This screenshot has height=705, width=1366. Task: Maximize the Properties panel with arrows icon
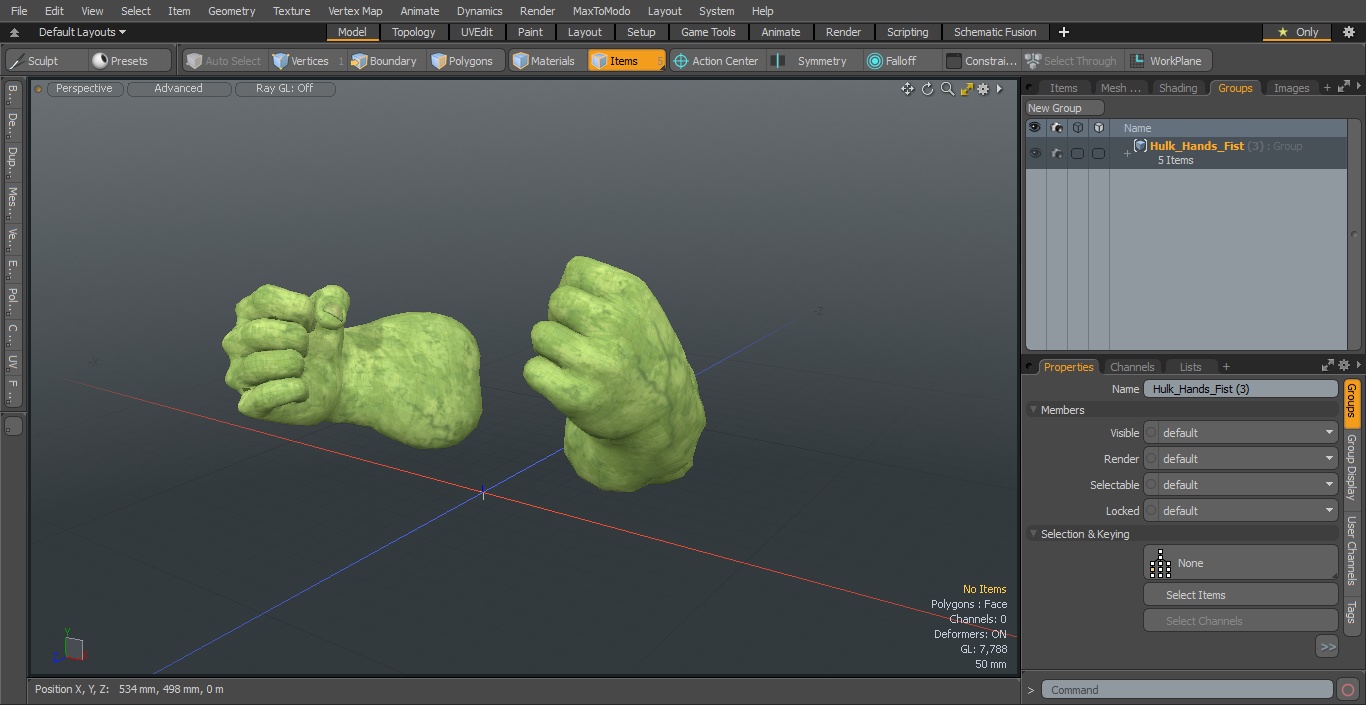[x=1327, y=366]
